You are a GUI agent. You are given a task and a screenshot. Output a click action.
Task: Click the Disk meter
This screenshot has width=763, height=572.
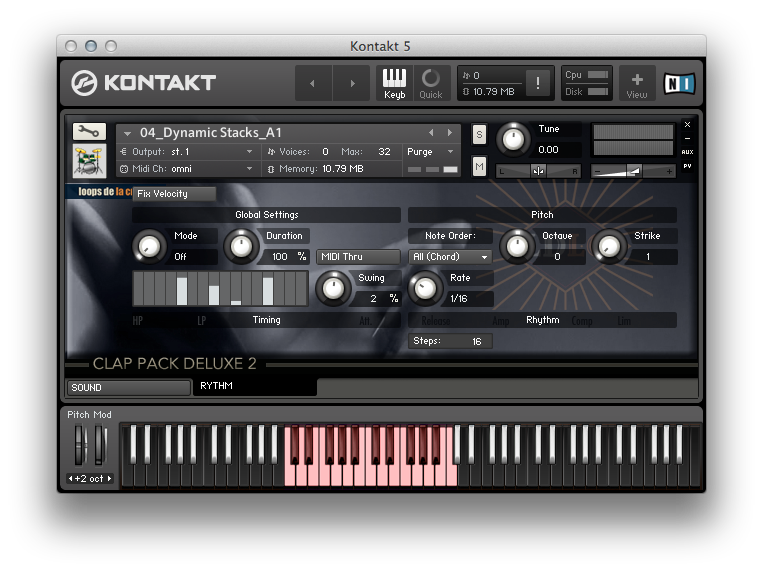point(586,92)
